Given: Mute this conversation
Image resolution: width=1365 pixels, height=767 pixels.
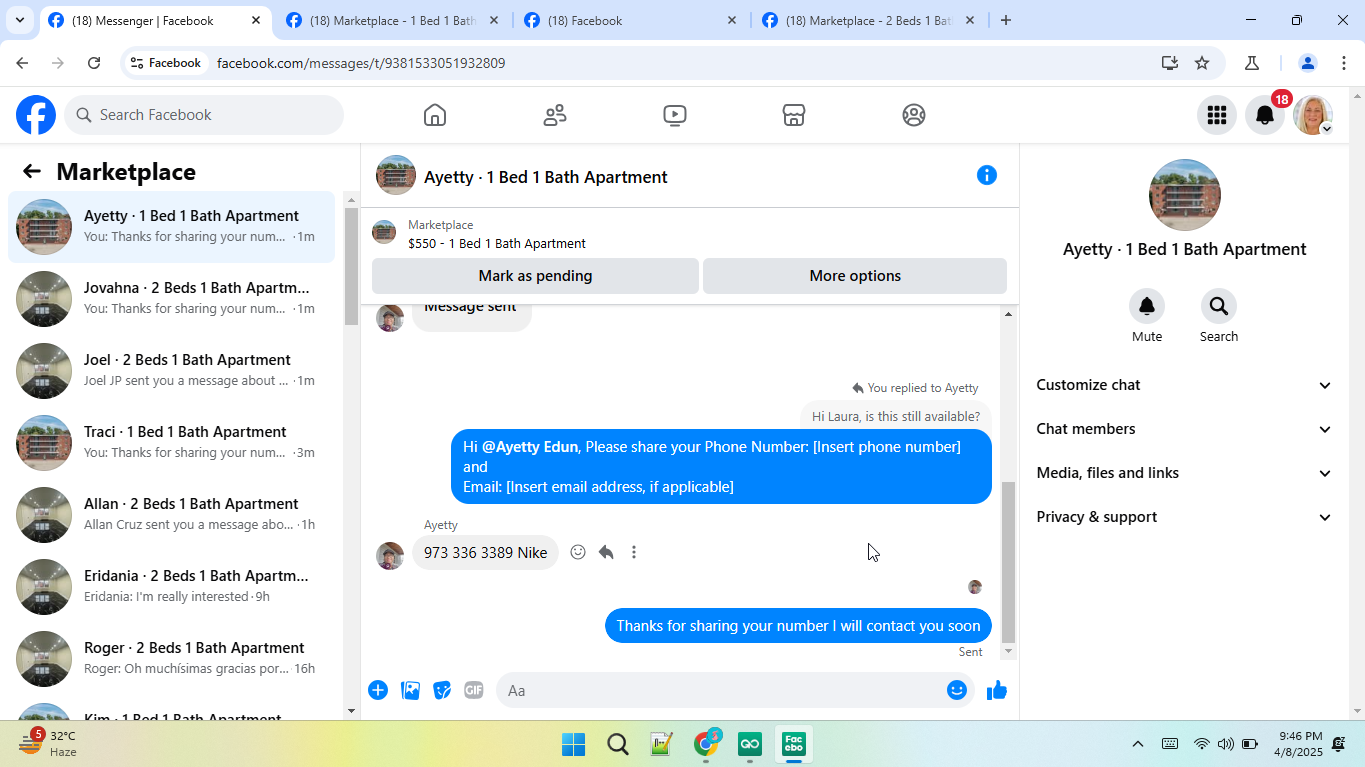Looking at the screenshot, I should [1147, 306].
